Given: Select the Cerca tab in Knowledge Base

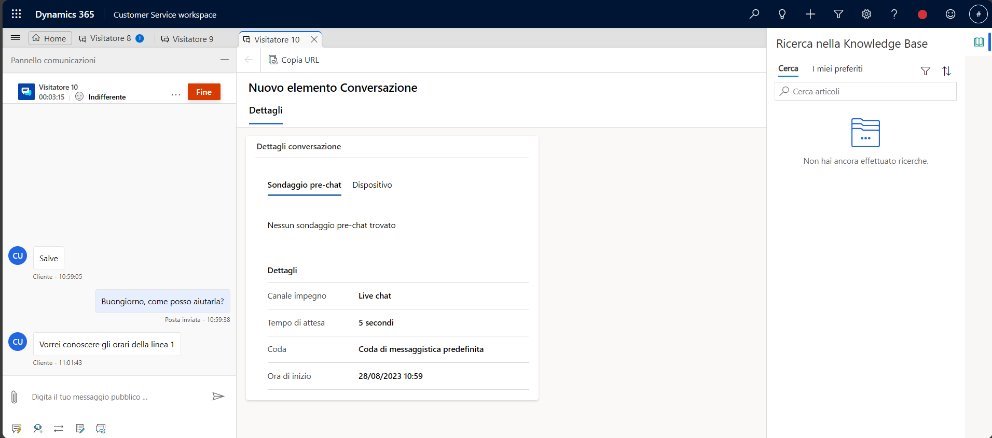Looking at the screenshot, I should [788, 68].
